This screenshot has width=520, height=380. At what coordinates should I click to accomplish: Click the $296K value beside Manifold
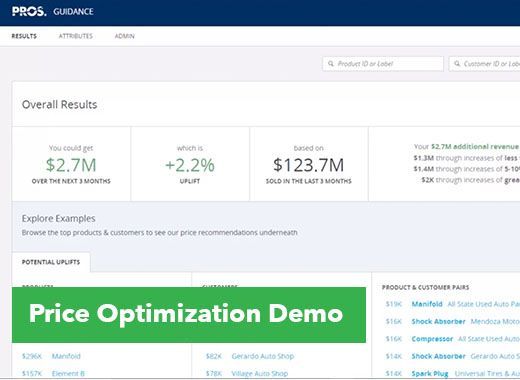click(x=32, y=356)
